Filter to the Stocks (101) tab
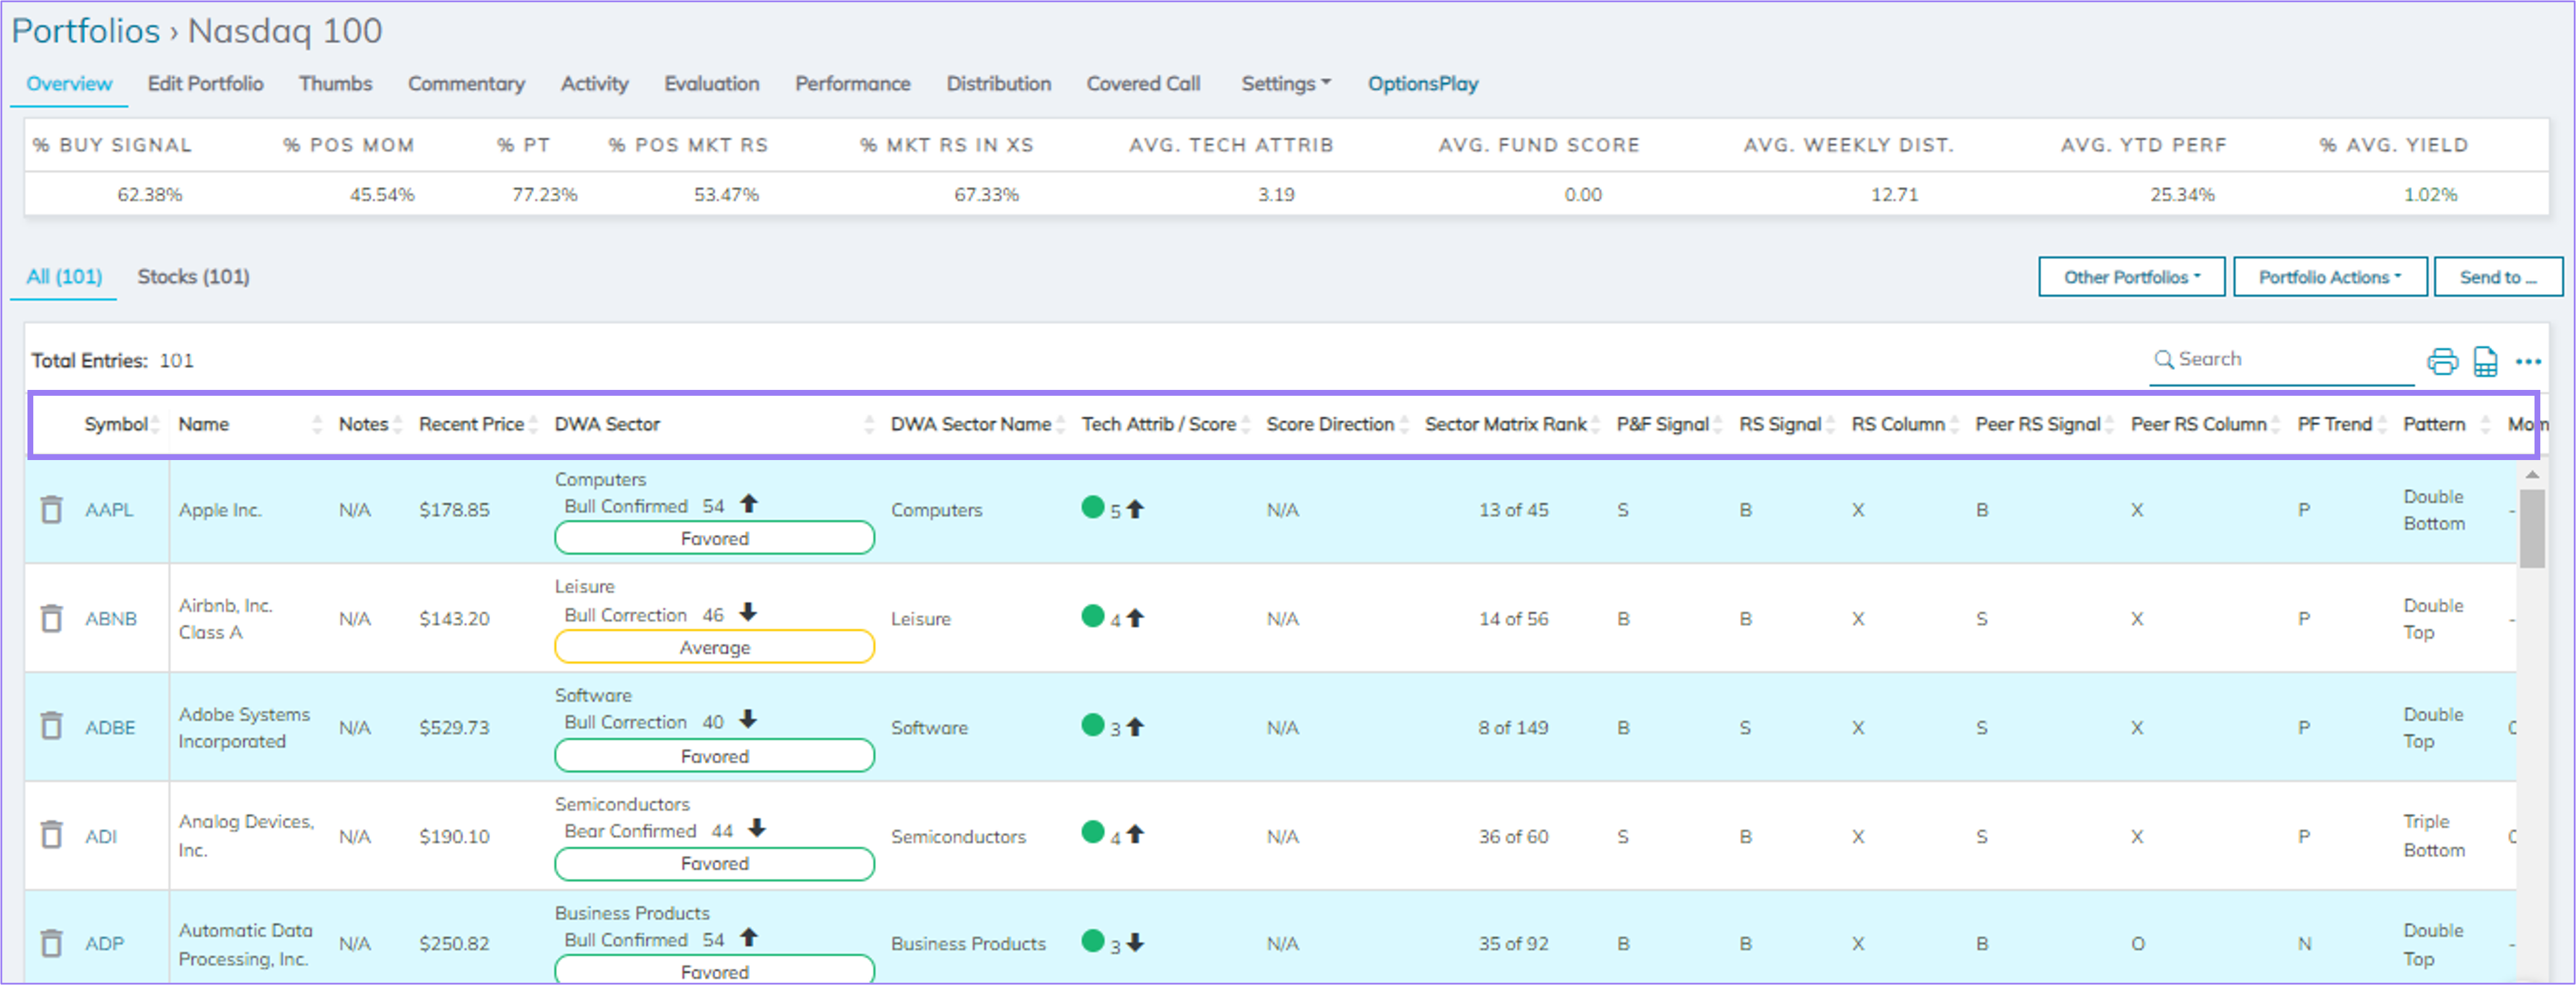 click(193, 277)
